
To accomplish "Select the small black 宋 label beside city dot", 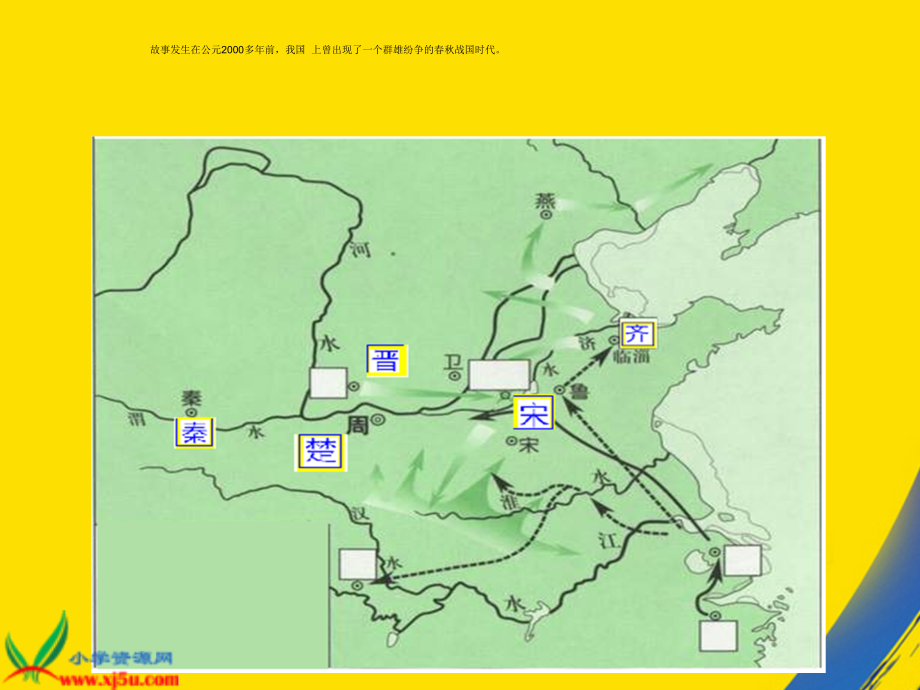I will (528, 446).
